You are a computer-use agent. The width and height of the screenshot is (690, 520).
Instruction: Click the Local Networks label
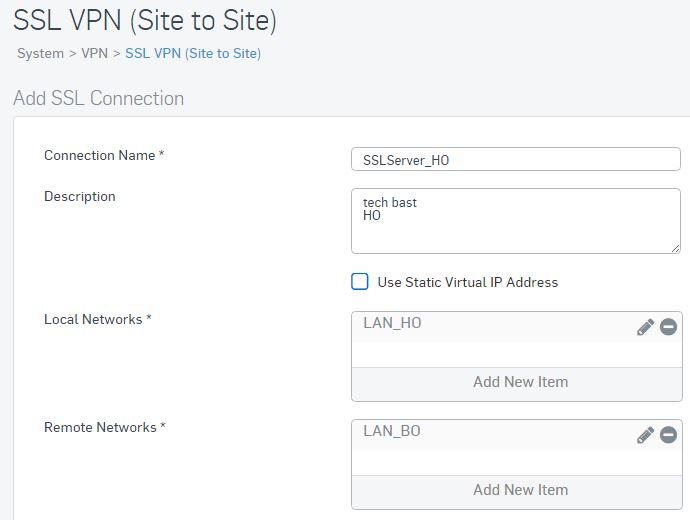pos(98,319)
